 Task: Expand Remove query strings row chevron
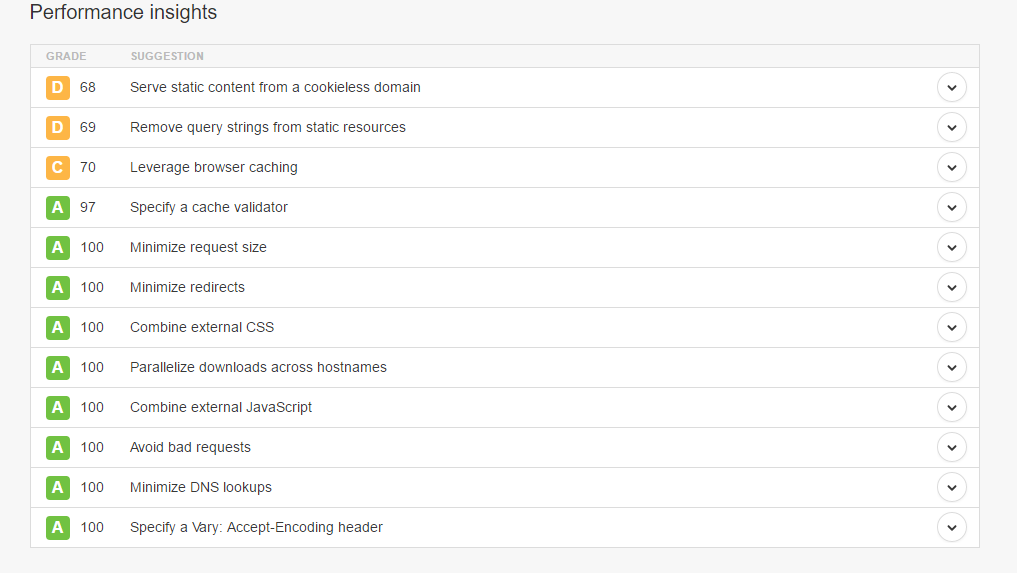pos(951,128)
